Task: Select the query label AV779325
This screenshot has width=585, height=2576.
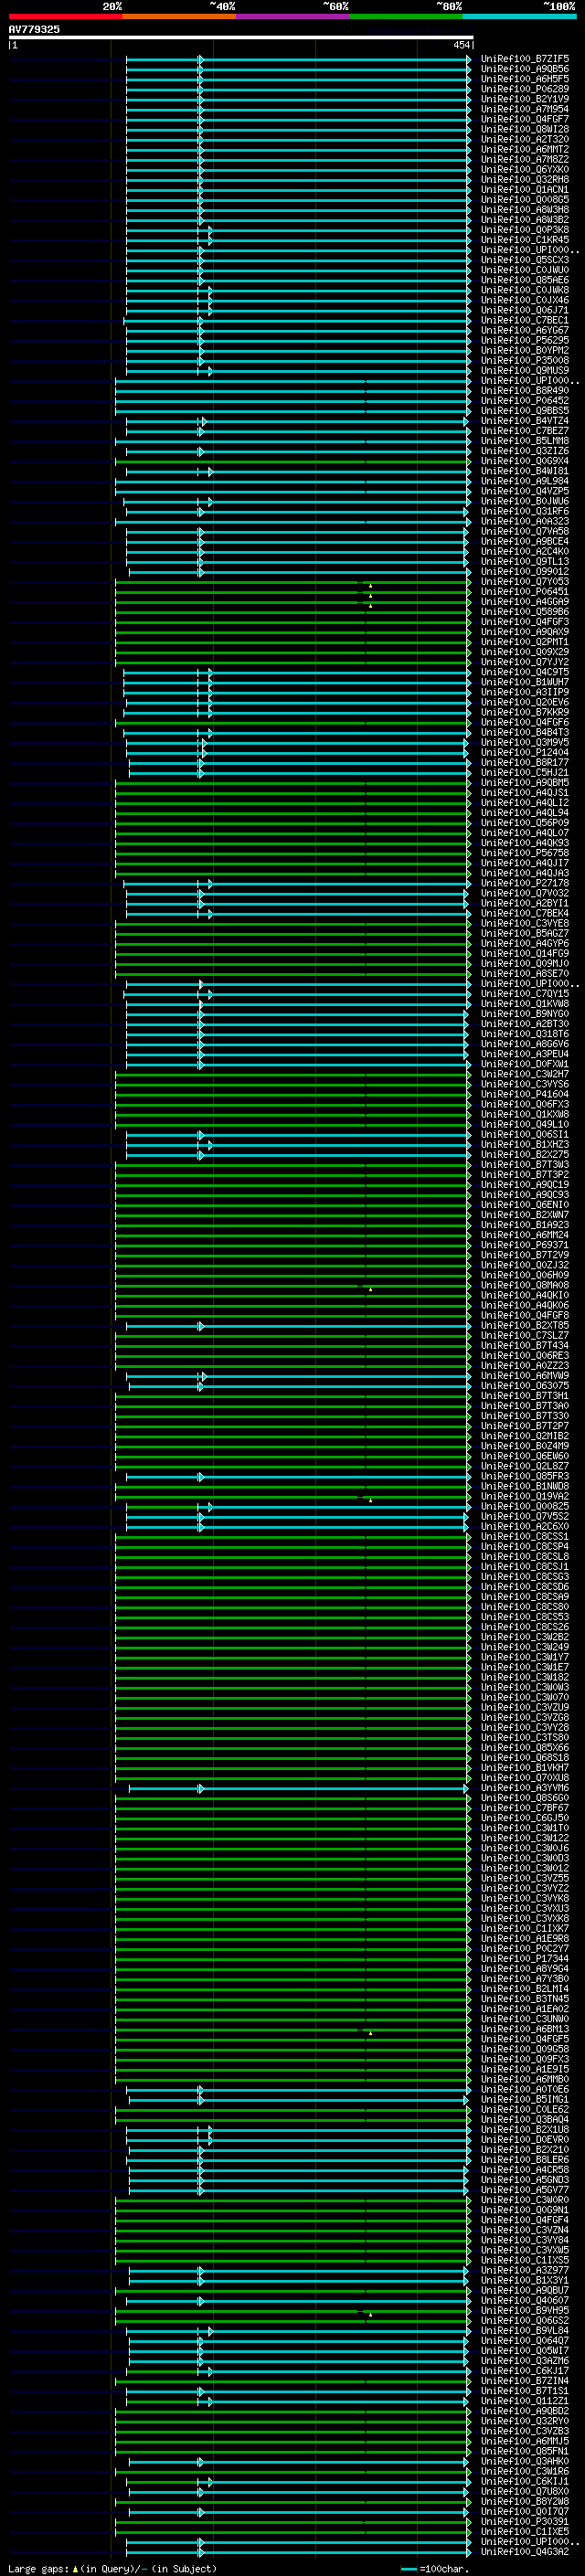Action: tap(34, 29)
